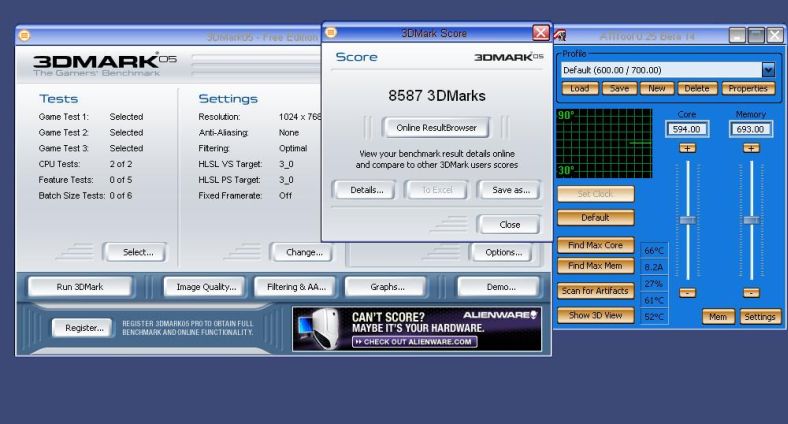Click the Mem button in ATITool

[718, 317]
